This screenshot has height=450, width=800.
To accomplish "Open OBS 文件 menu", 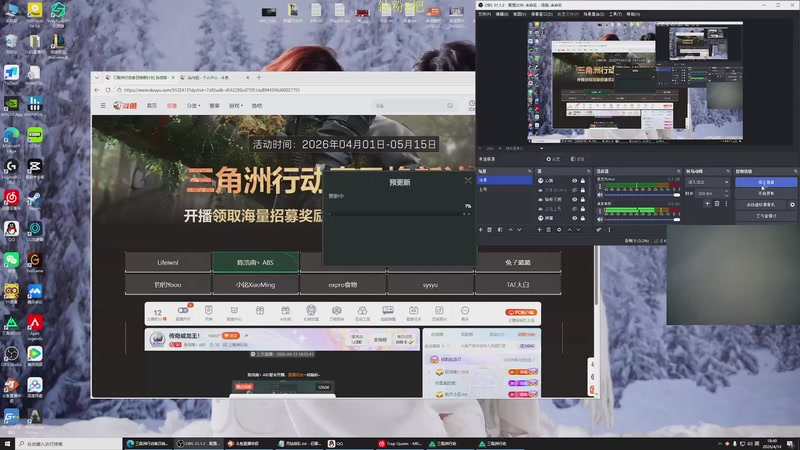I will [x=484, y=14].
